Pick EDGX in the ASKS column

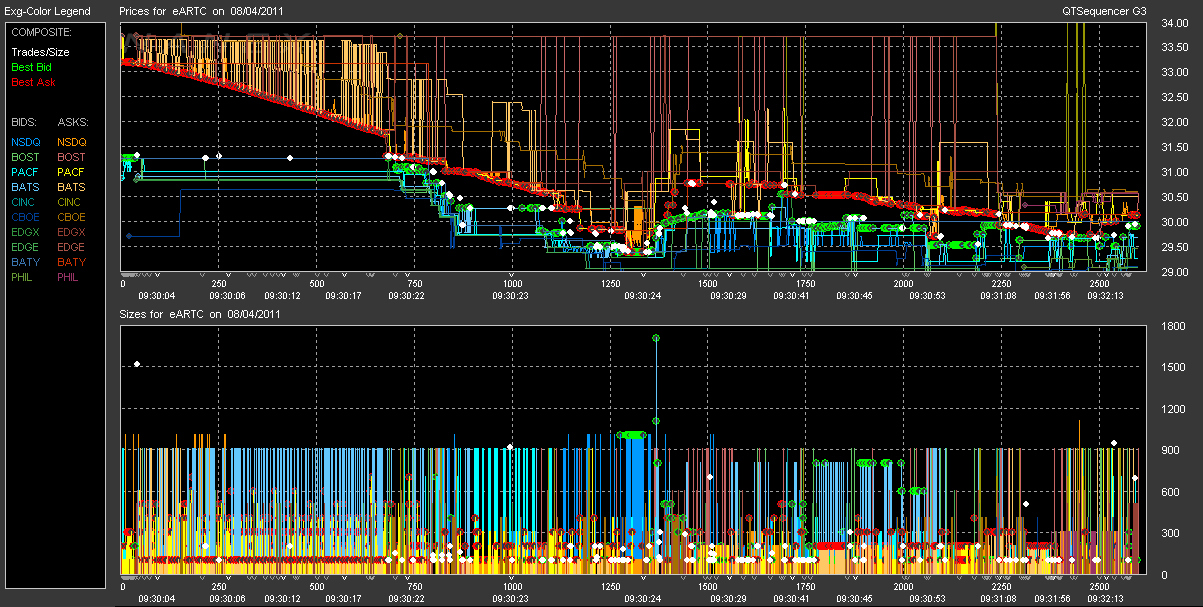tap(72, 232)
